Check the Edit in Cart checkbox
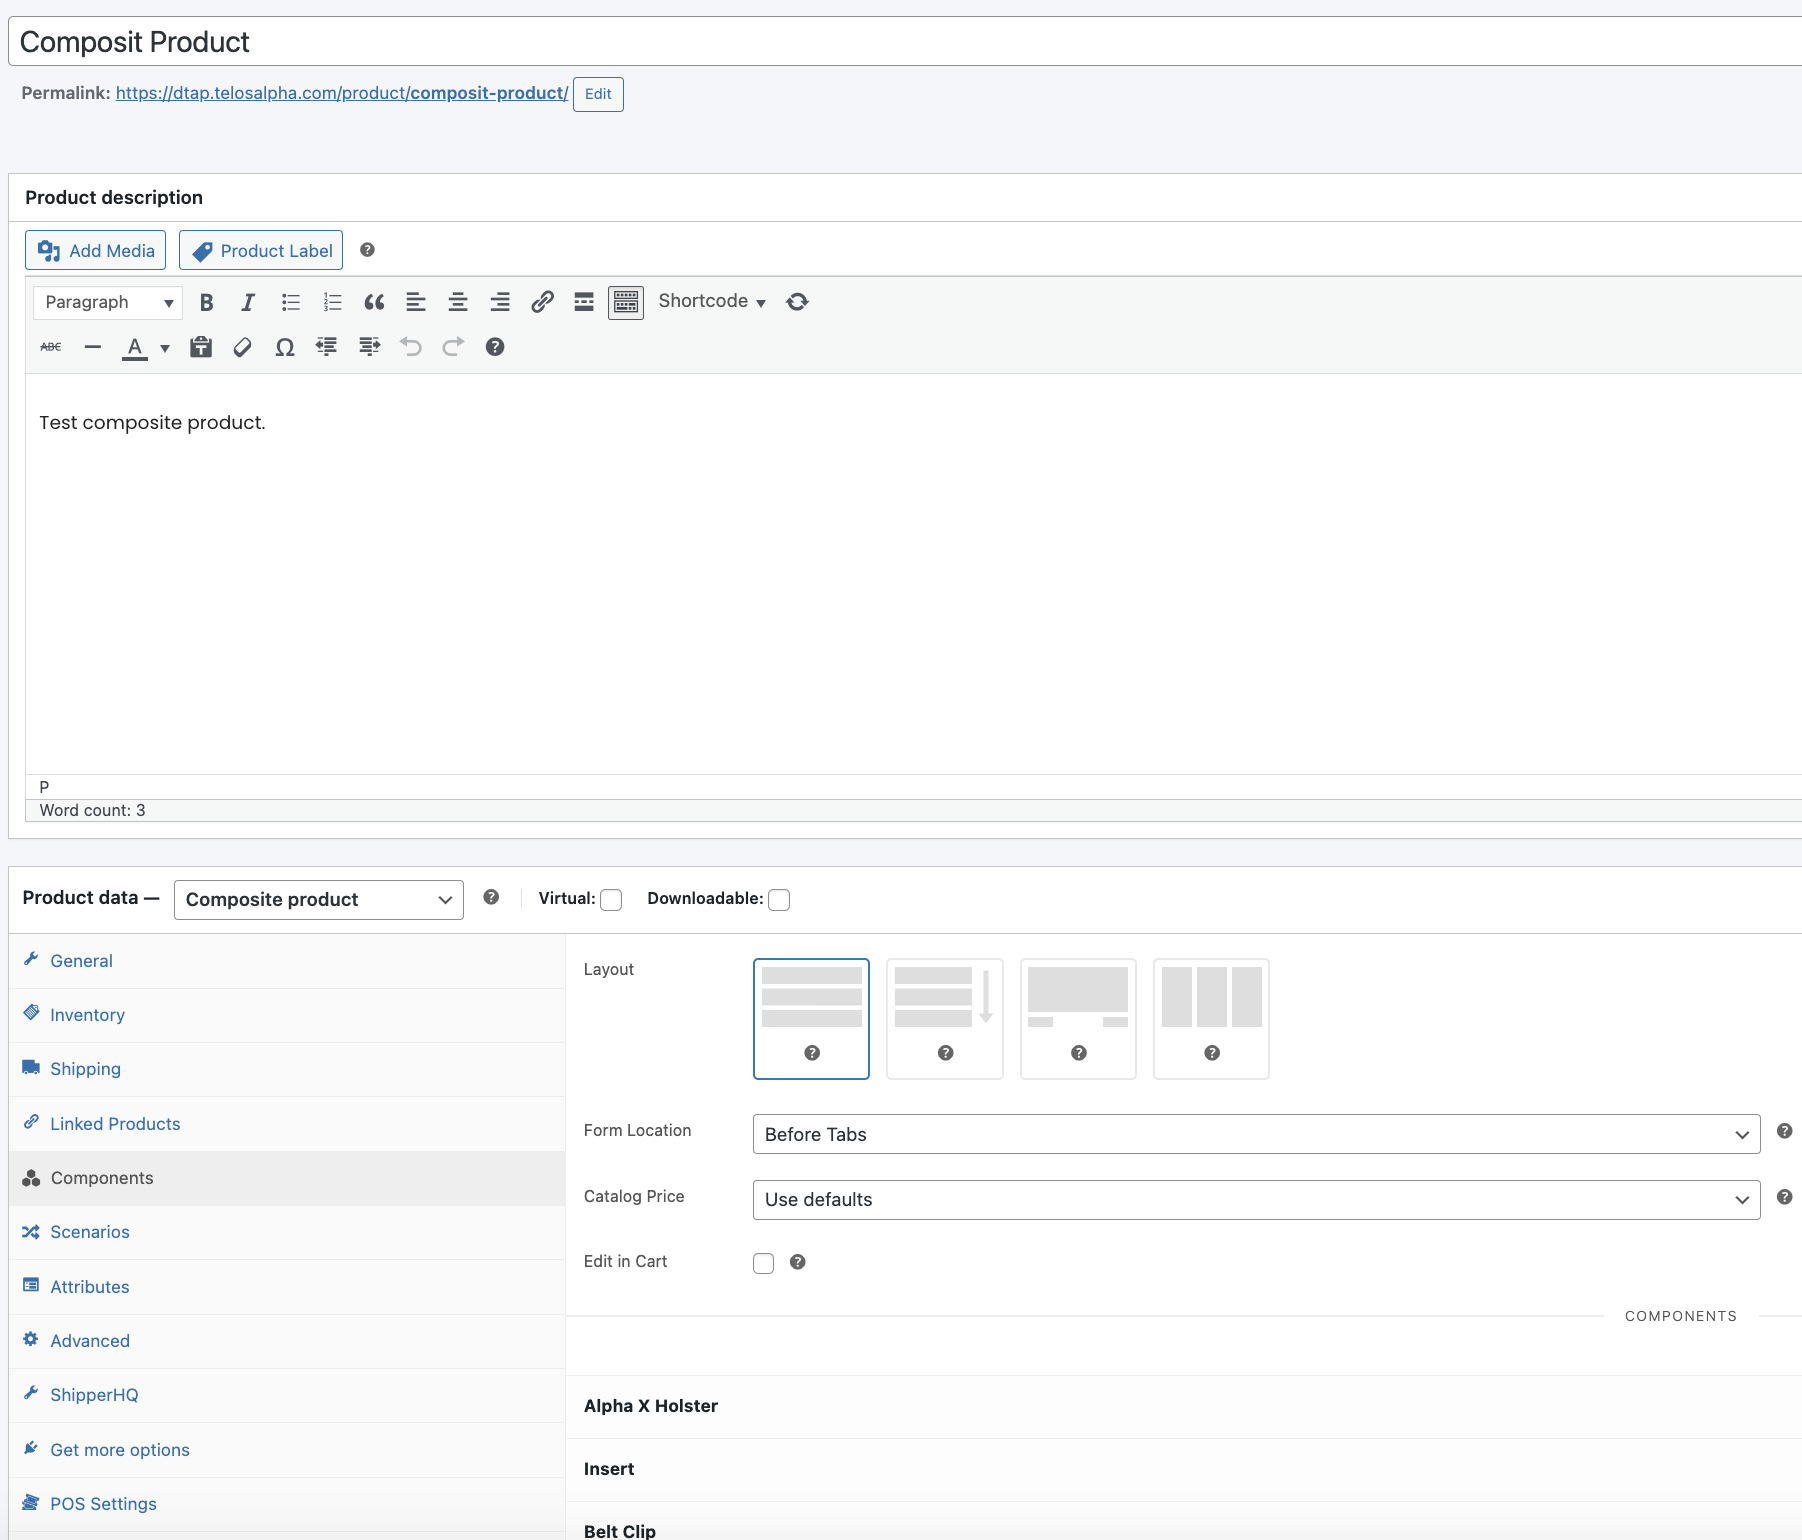The width and height of the screenshot is (1802, 1540). pyautogui.click(x=764, y=1263)
